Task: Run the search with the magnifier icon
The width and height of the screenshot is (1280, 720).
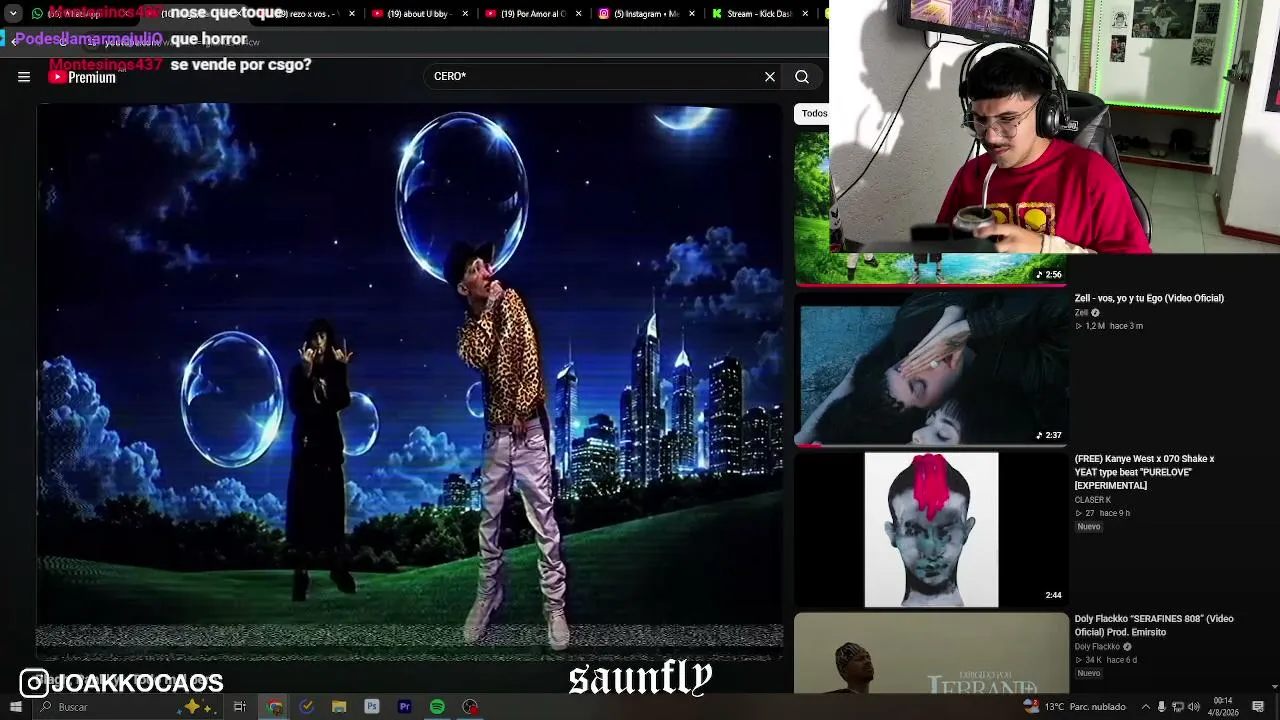Action: click(x=802, y=77)
